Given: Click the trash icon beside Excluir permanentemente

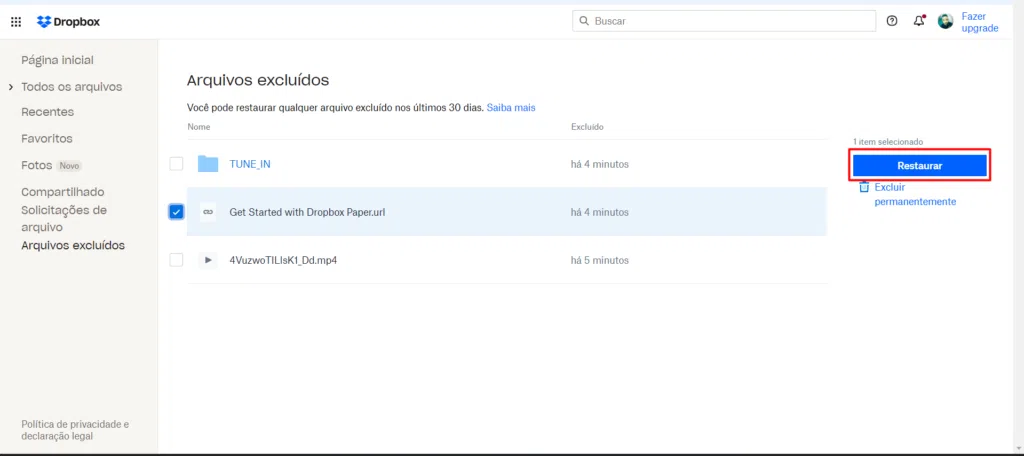Looking at the screenshot, I should [x=864, y=187].
